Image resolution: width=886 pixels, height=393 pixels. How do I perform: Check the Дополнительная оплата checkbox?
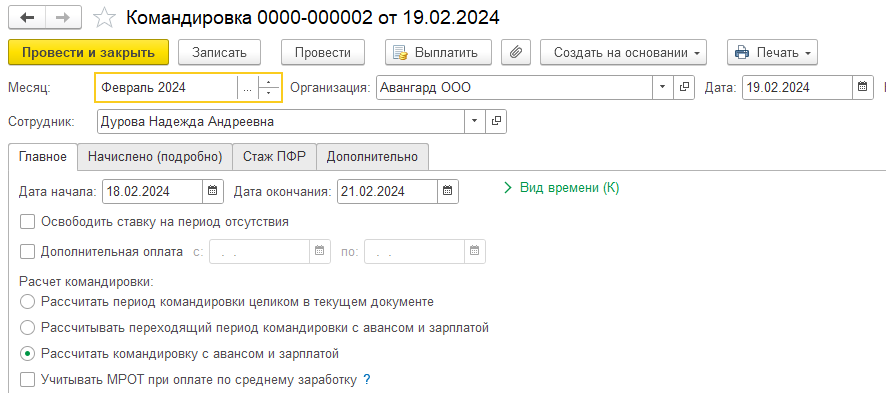(x=27, y=252)
